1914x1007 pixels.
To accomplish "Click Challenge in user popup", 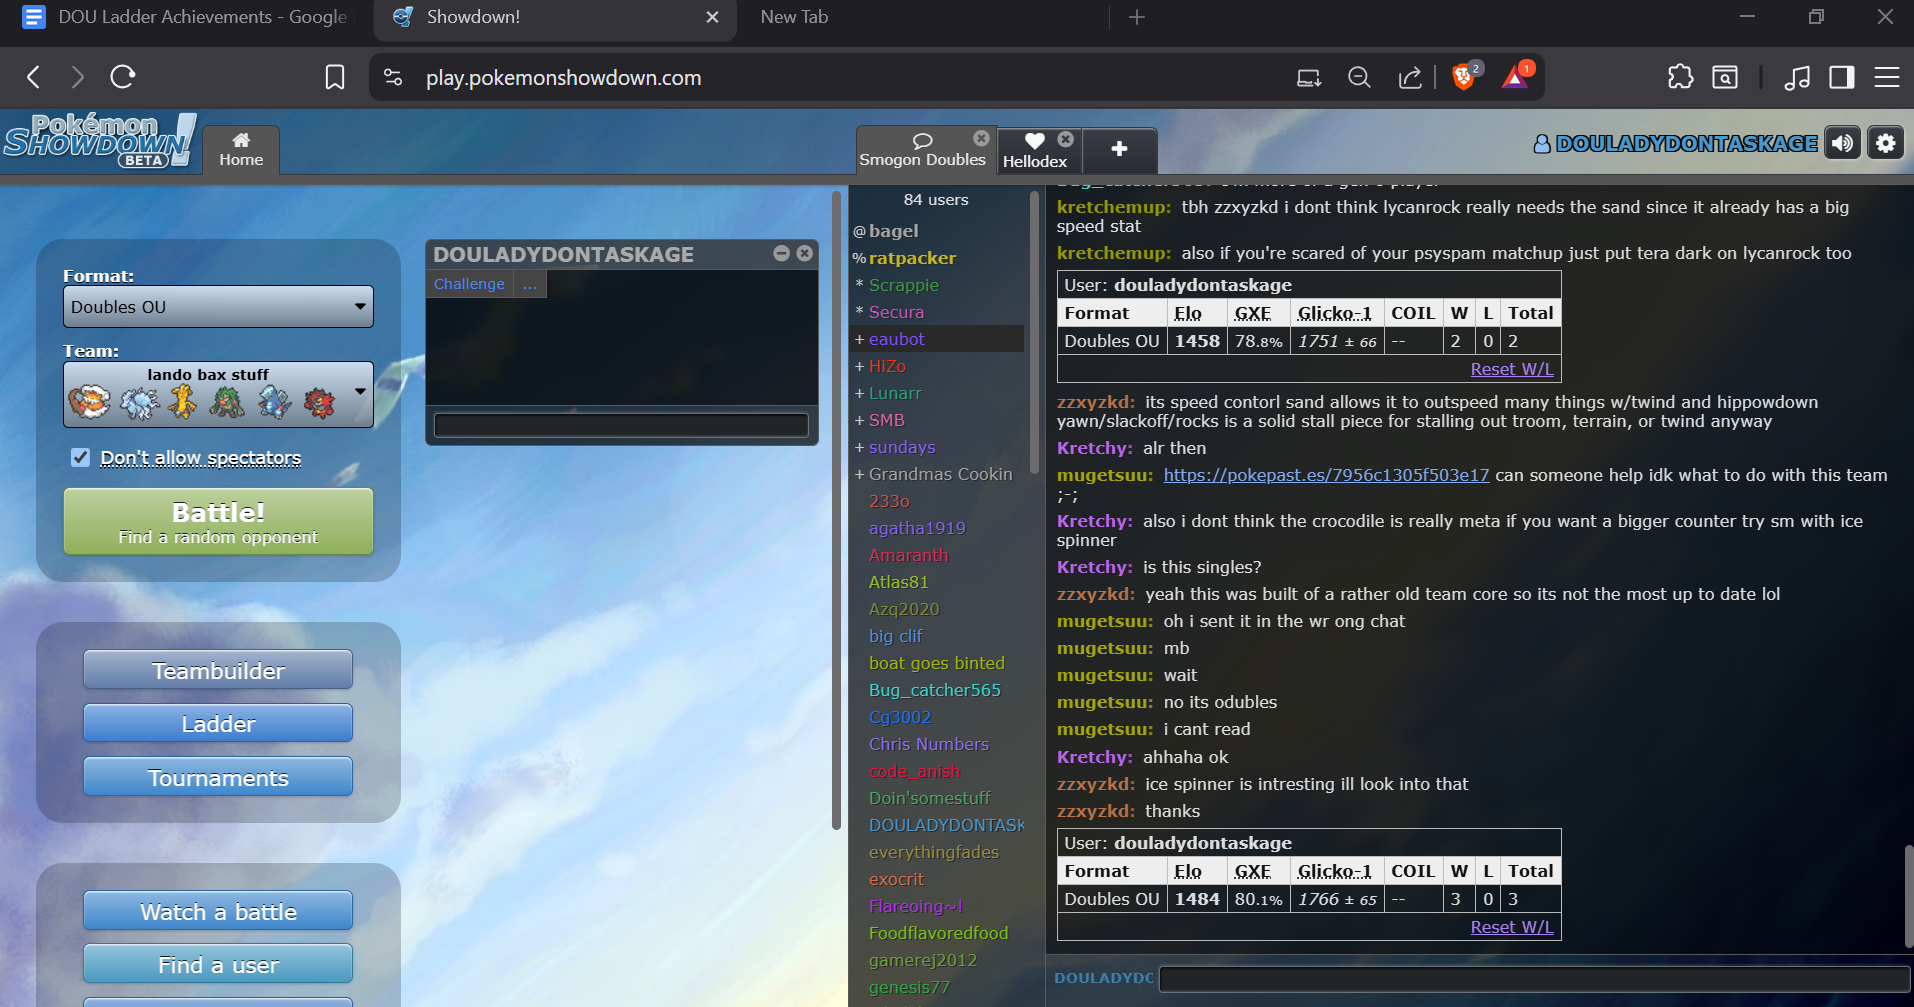I will coord(469,284).
